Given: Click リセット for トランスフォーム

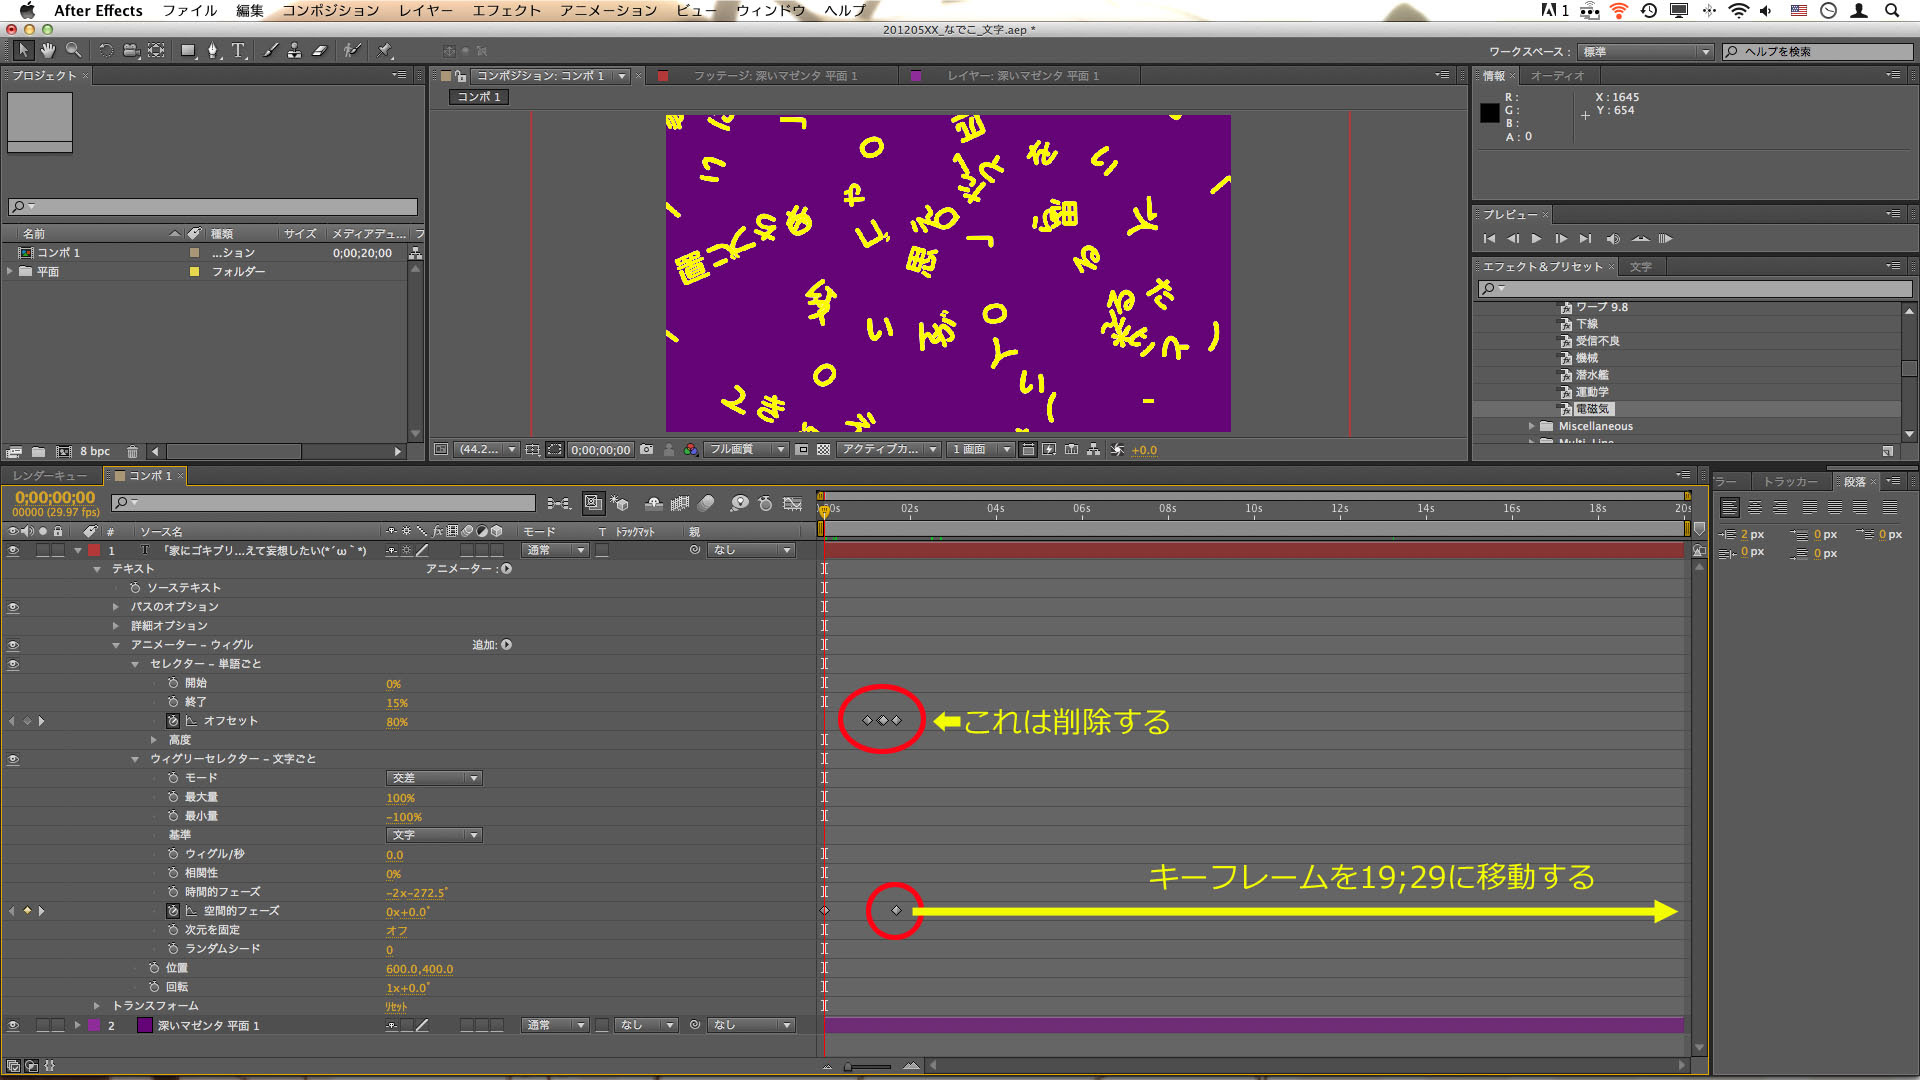Looking at the screenshot, I should click(396, 1007).
